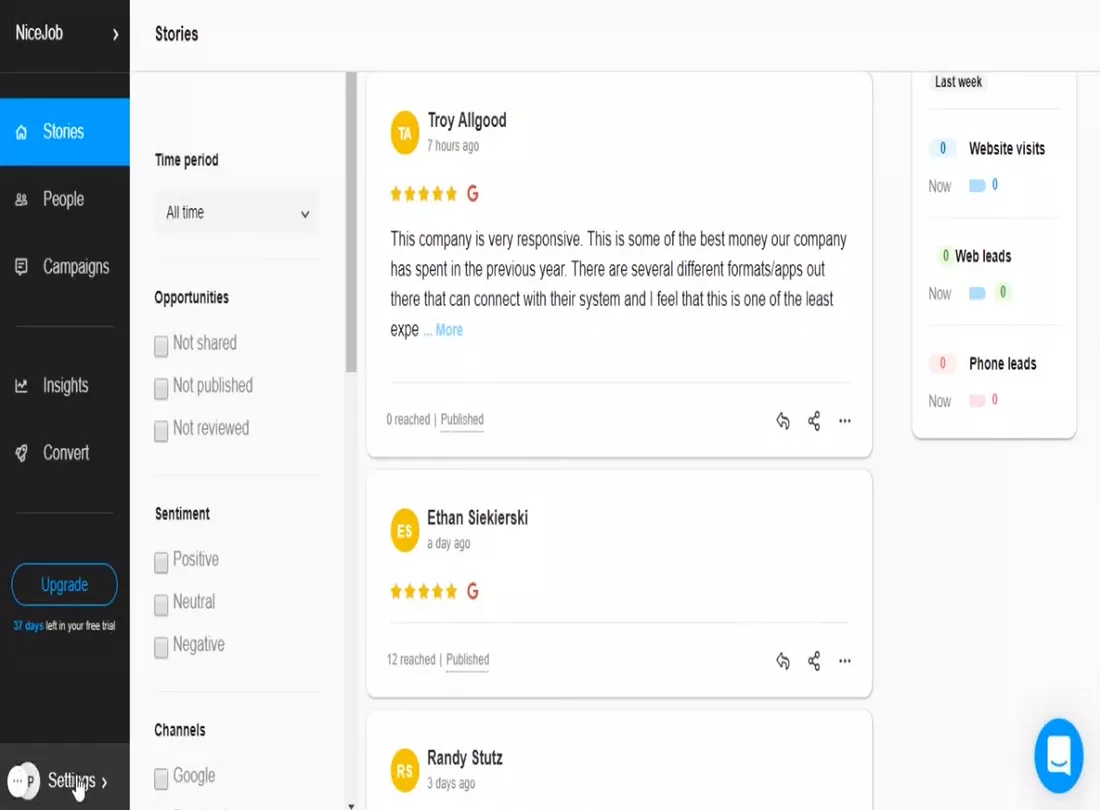Click reply icon on Troy Allgood's review
Image resolution: width=1100 pixels, height=810 pixels.
click(783, 421)
